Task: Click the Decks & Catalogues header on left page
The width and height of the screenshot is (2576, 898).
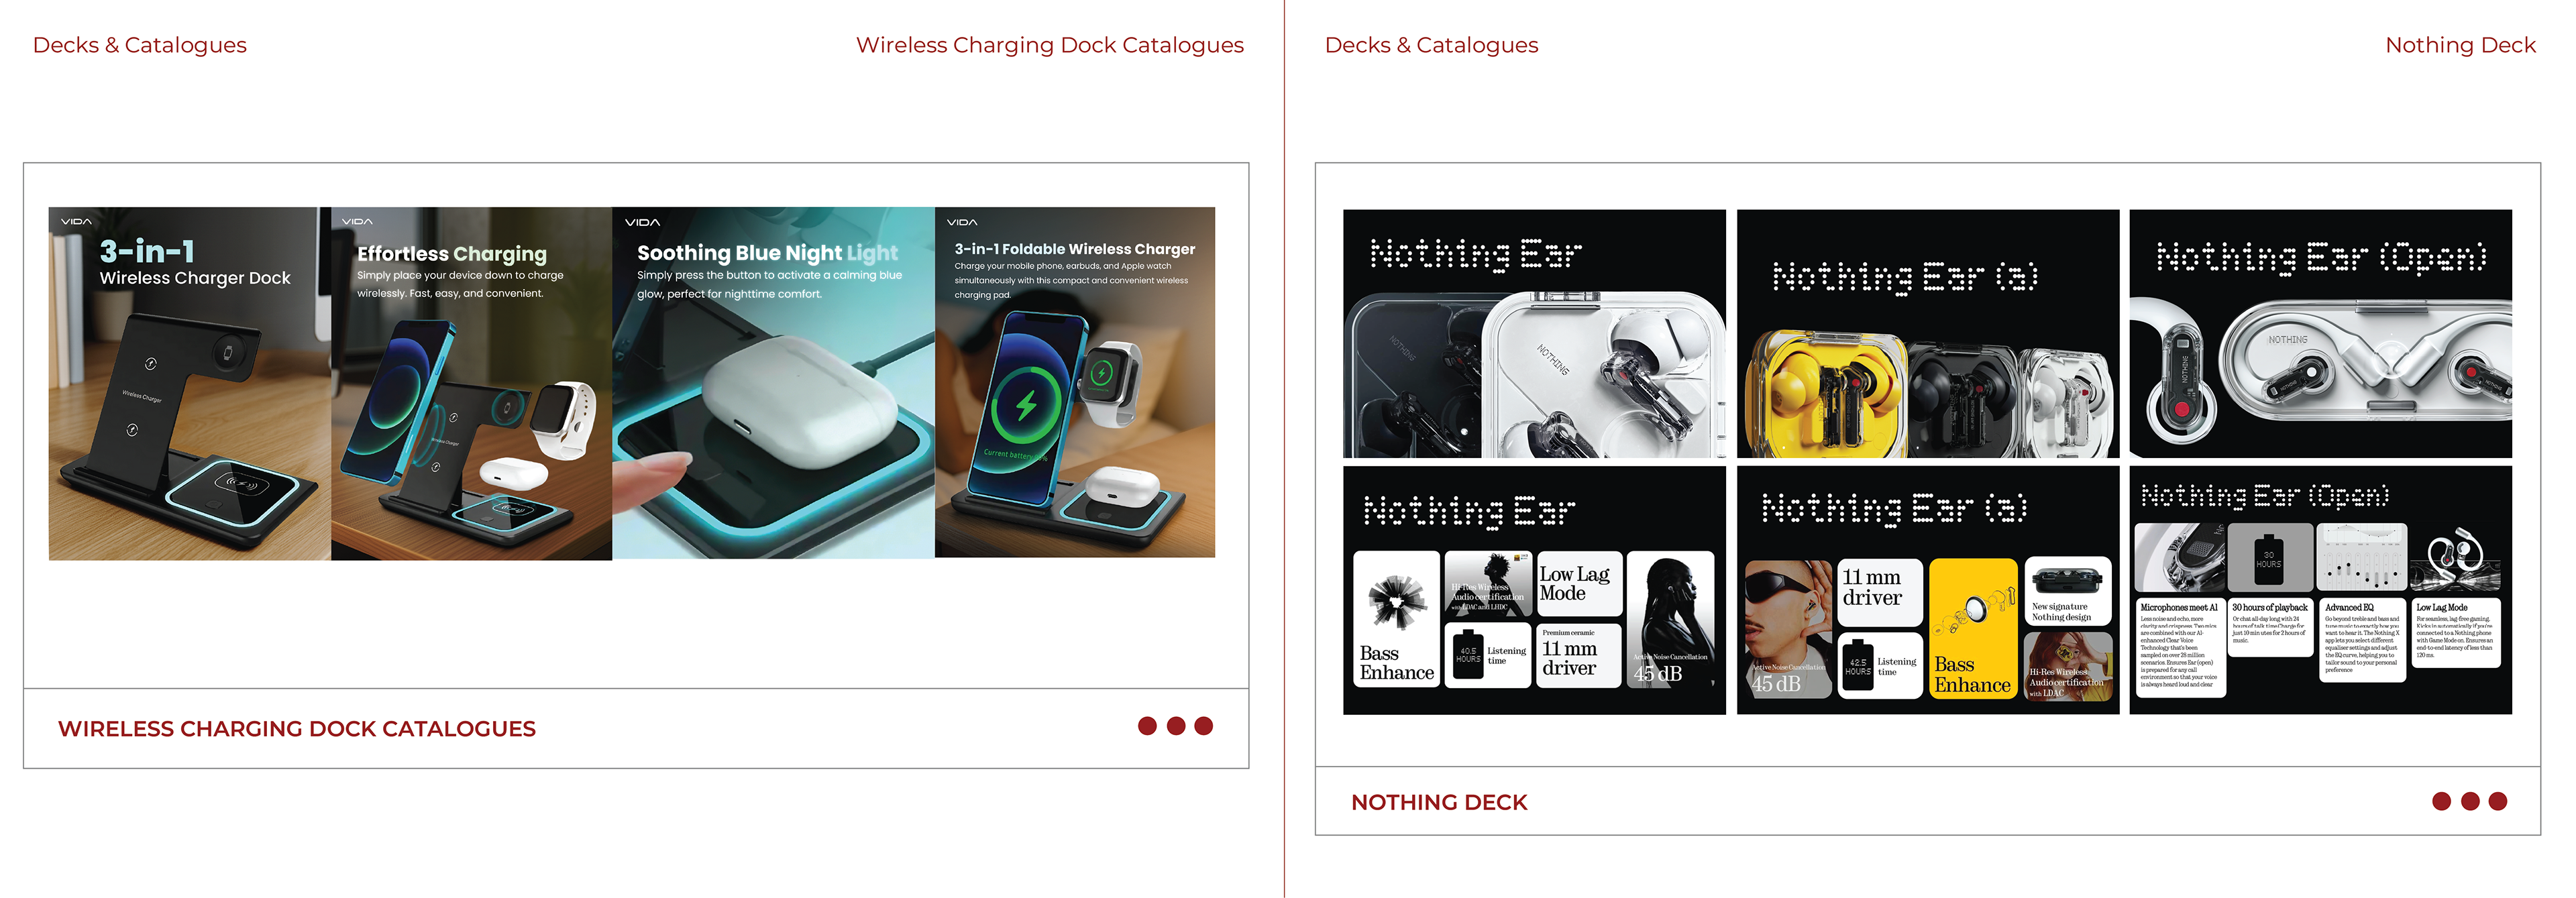Action: point(139,45)
